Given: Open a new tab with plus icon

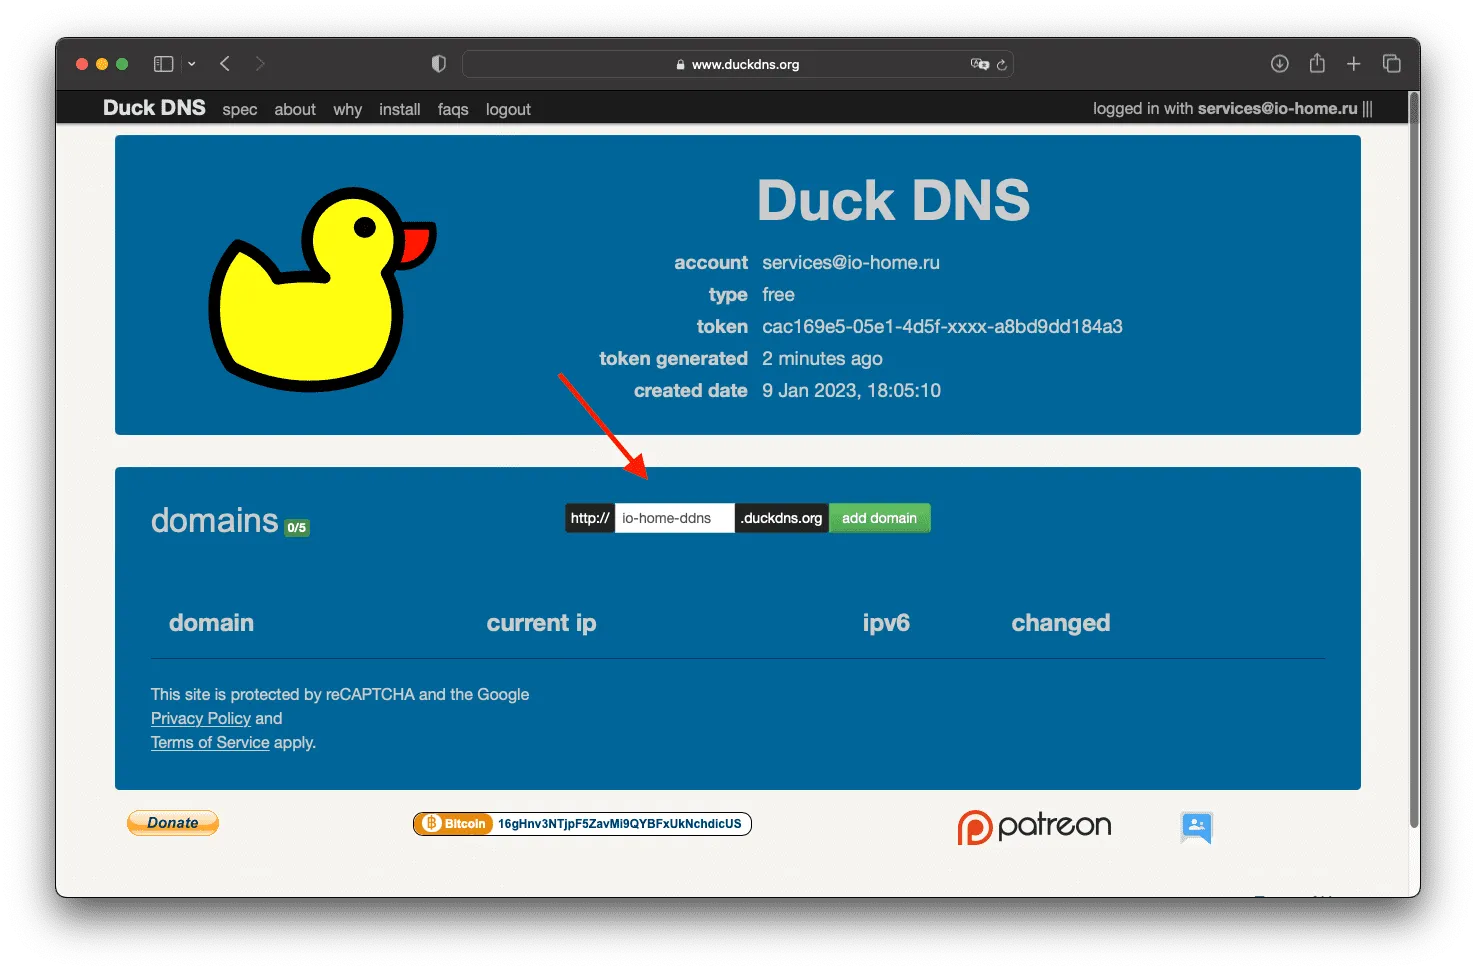Looking at the screenshot, I should coord(1353,64).
